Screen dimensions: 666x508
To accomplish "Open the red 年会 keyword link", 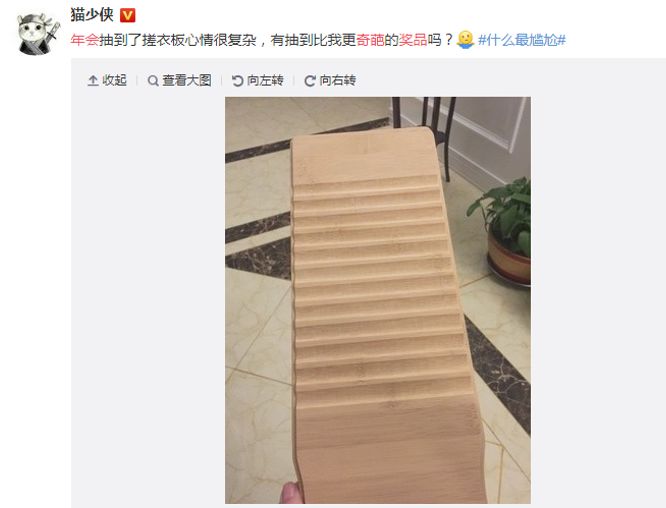I will click(x=85, y=40).
